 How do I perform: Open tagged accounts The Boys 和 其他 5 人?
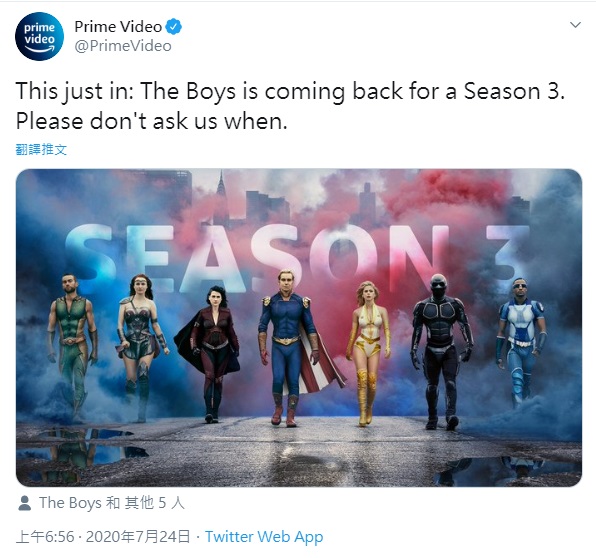tap(112, 503)
